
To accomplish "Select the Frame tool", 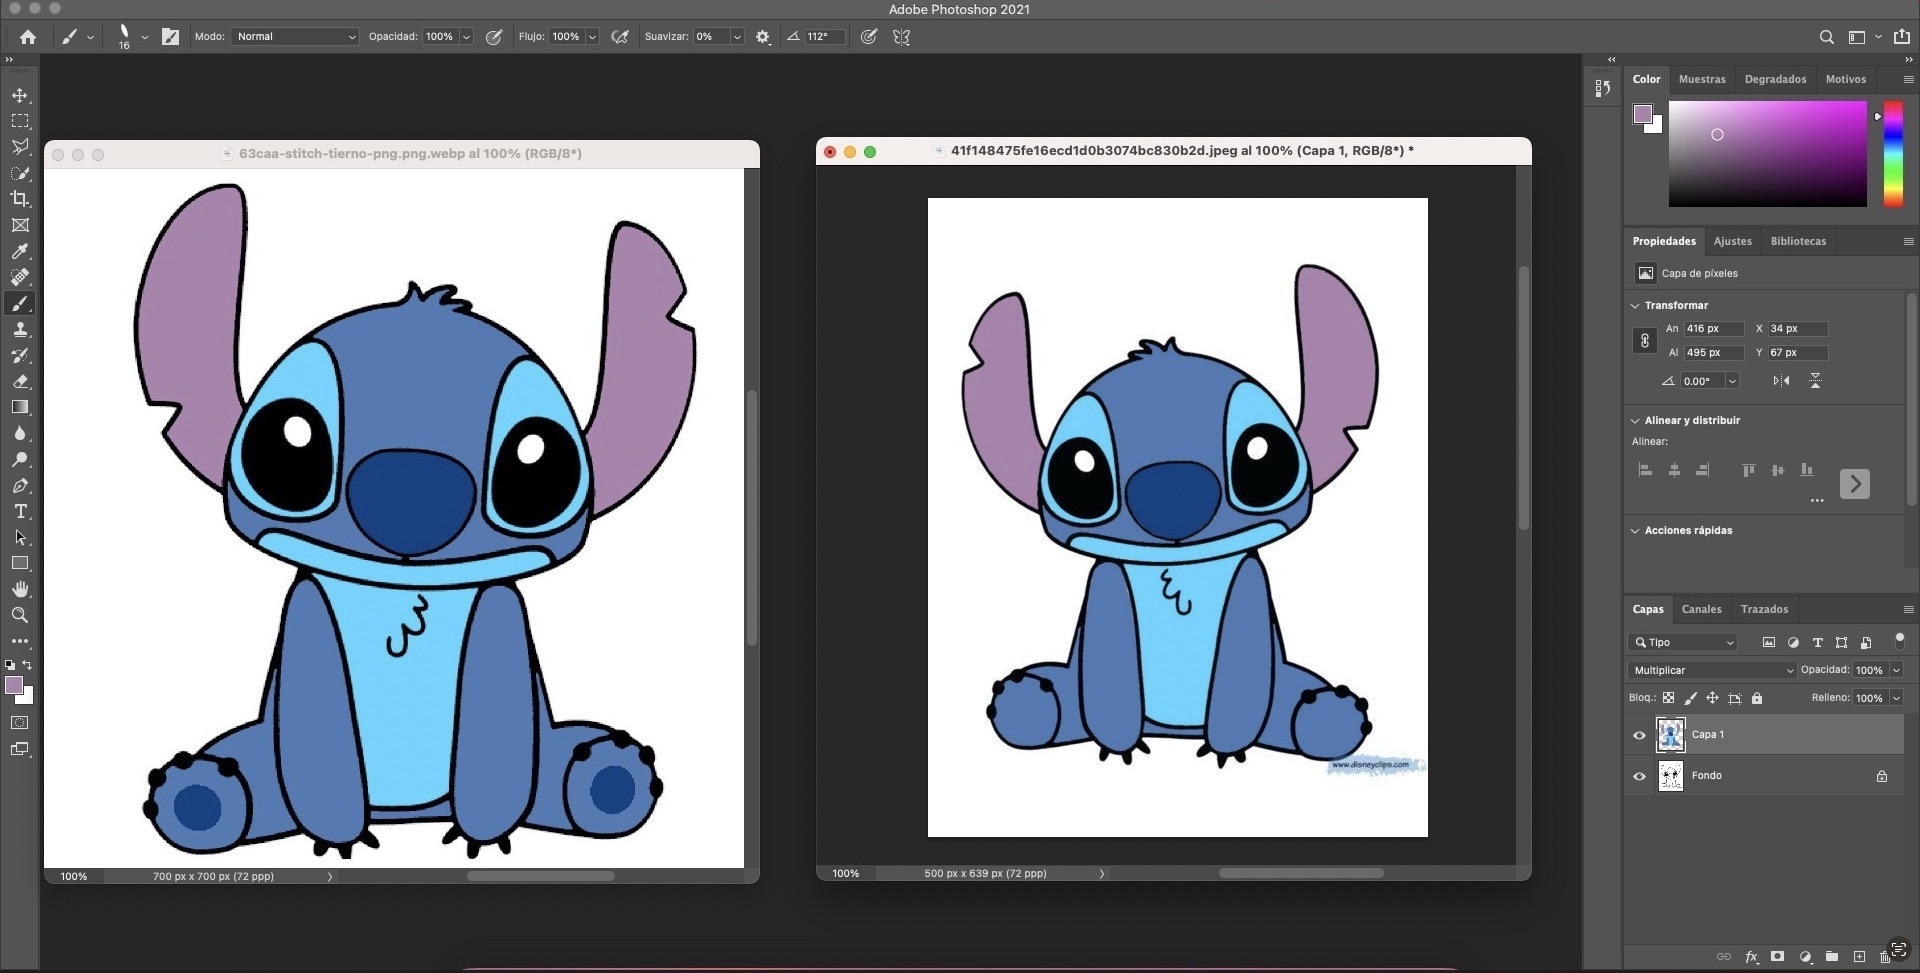I will (x=20, y=225).
